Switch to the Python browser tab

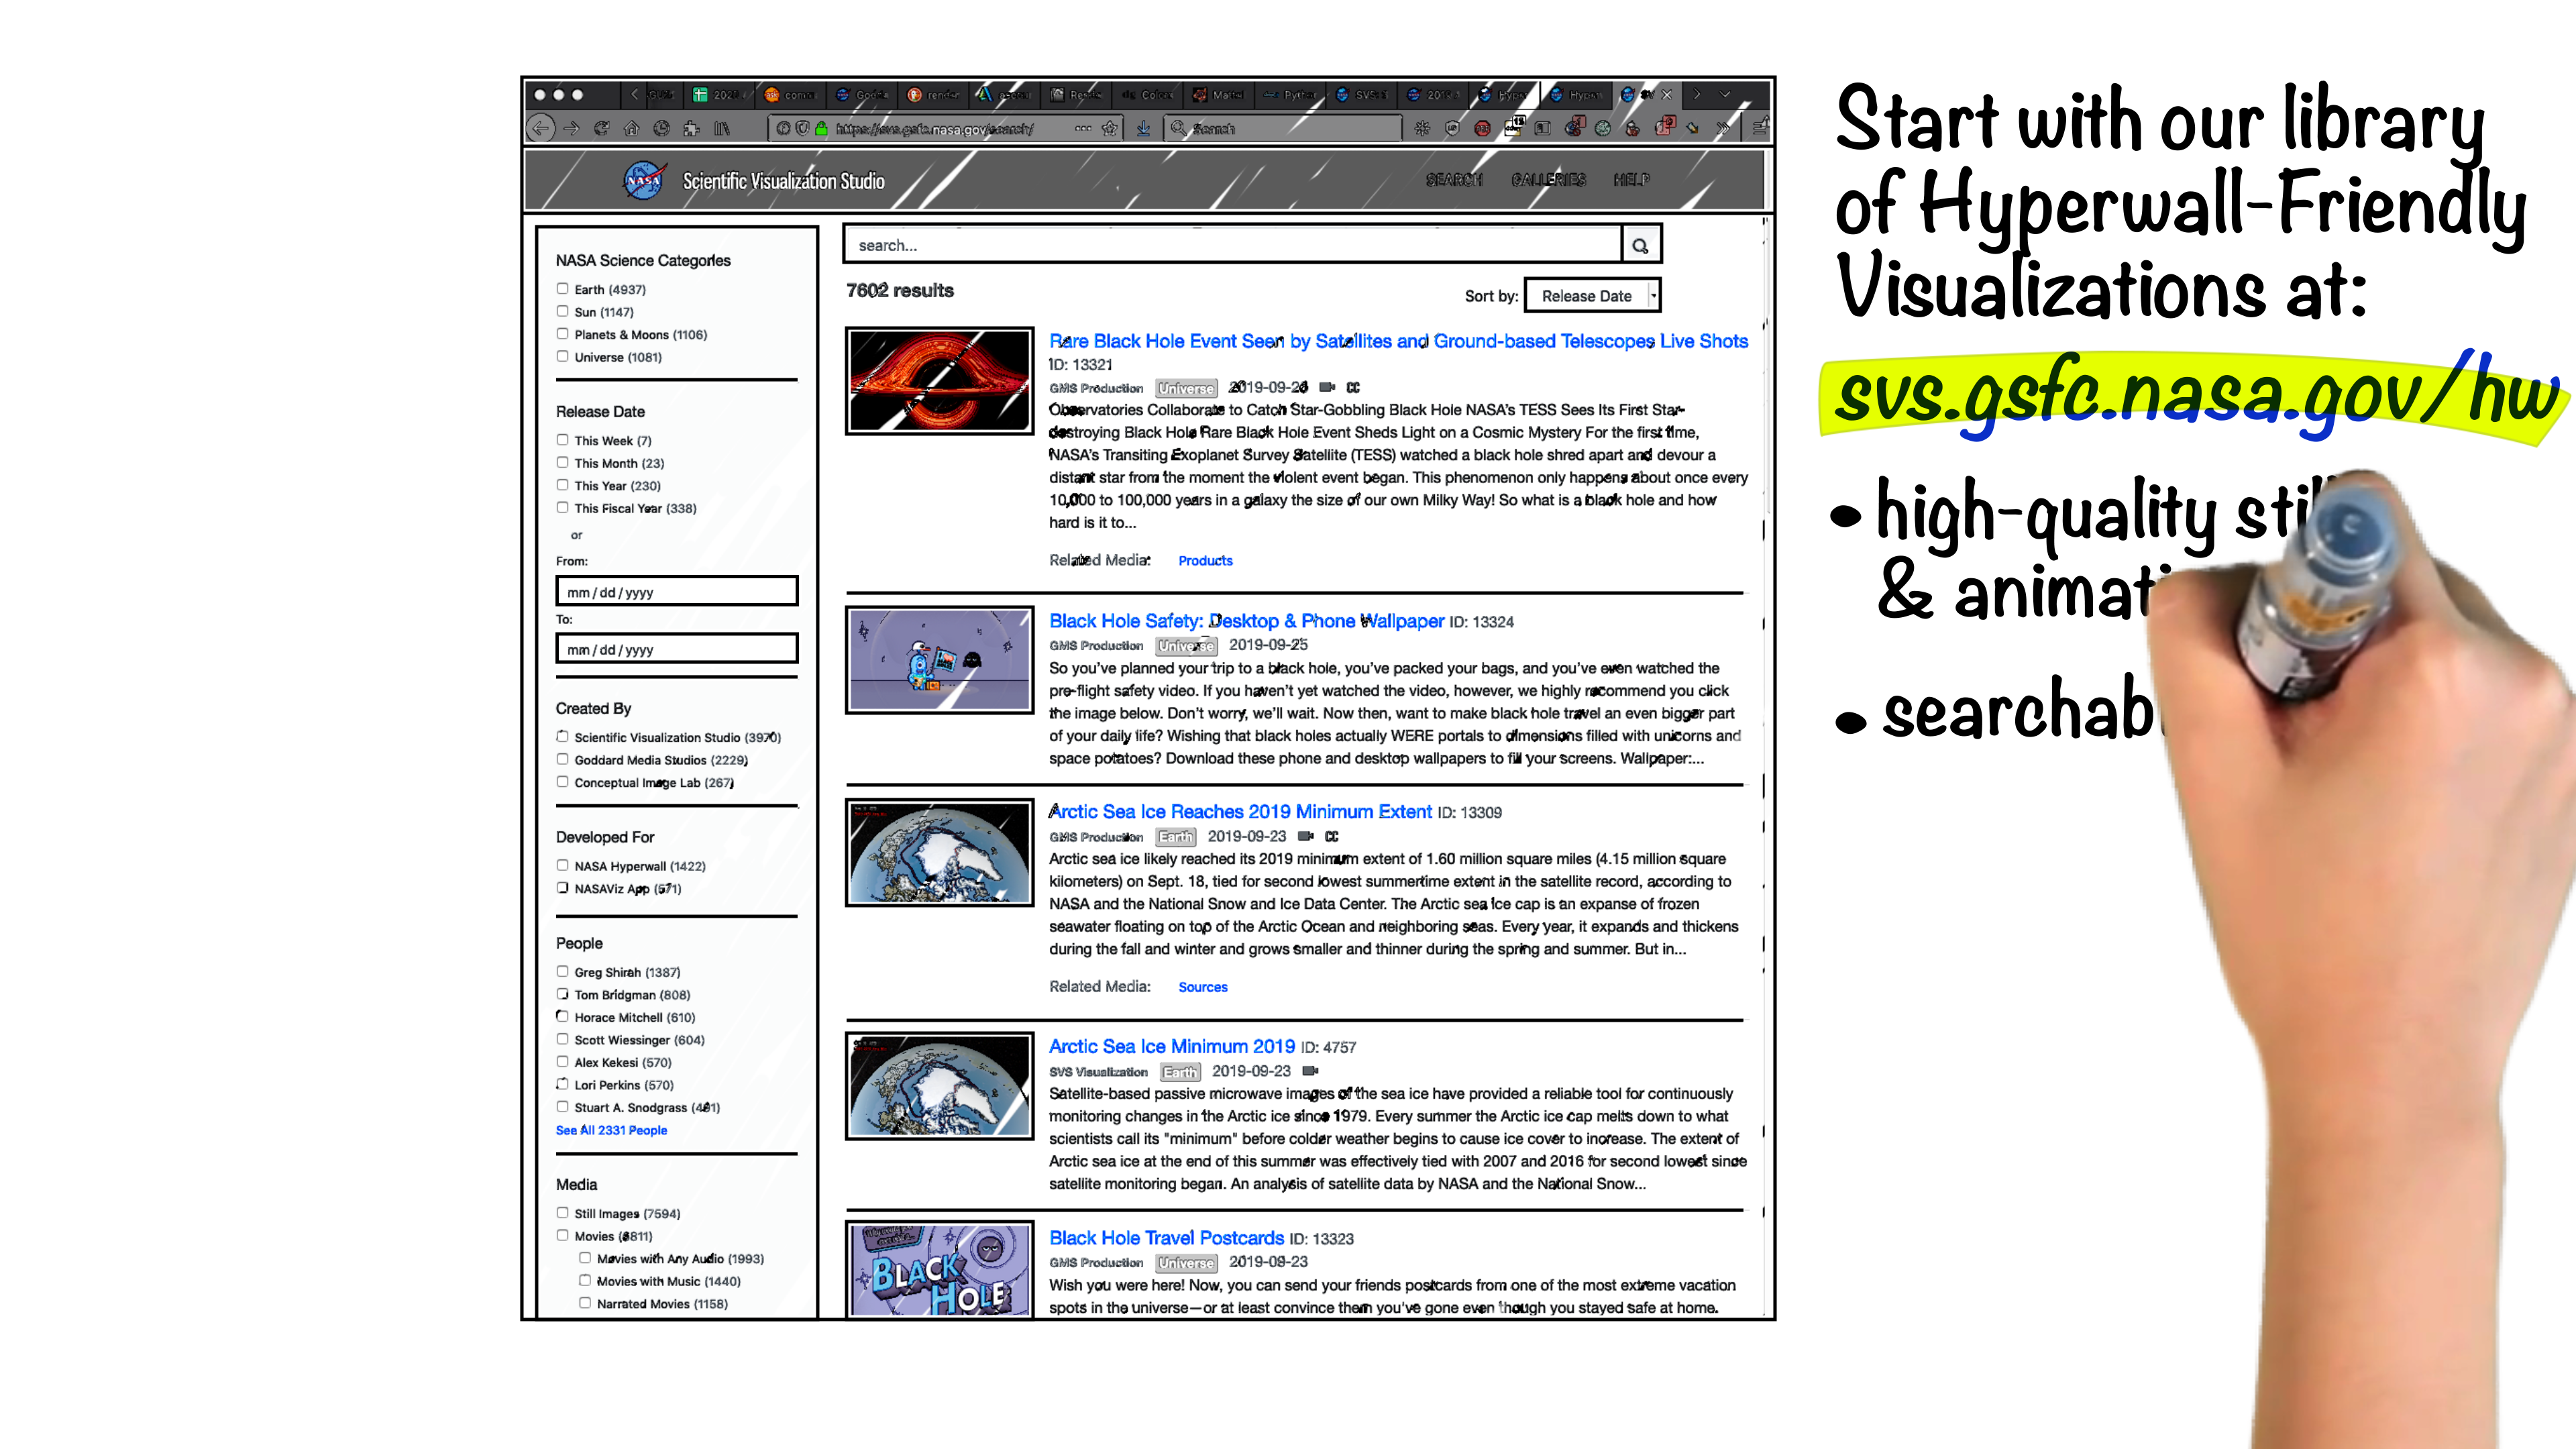tap(1290, 94)
